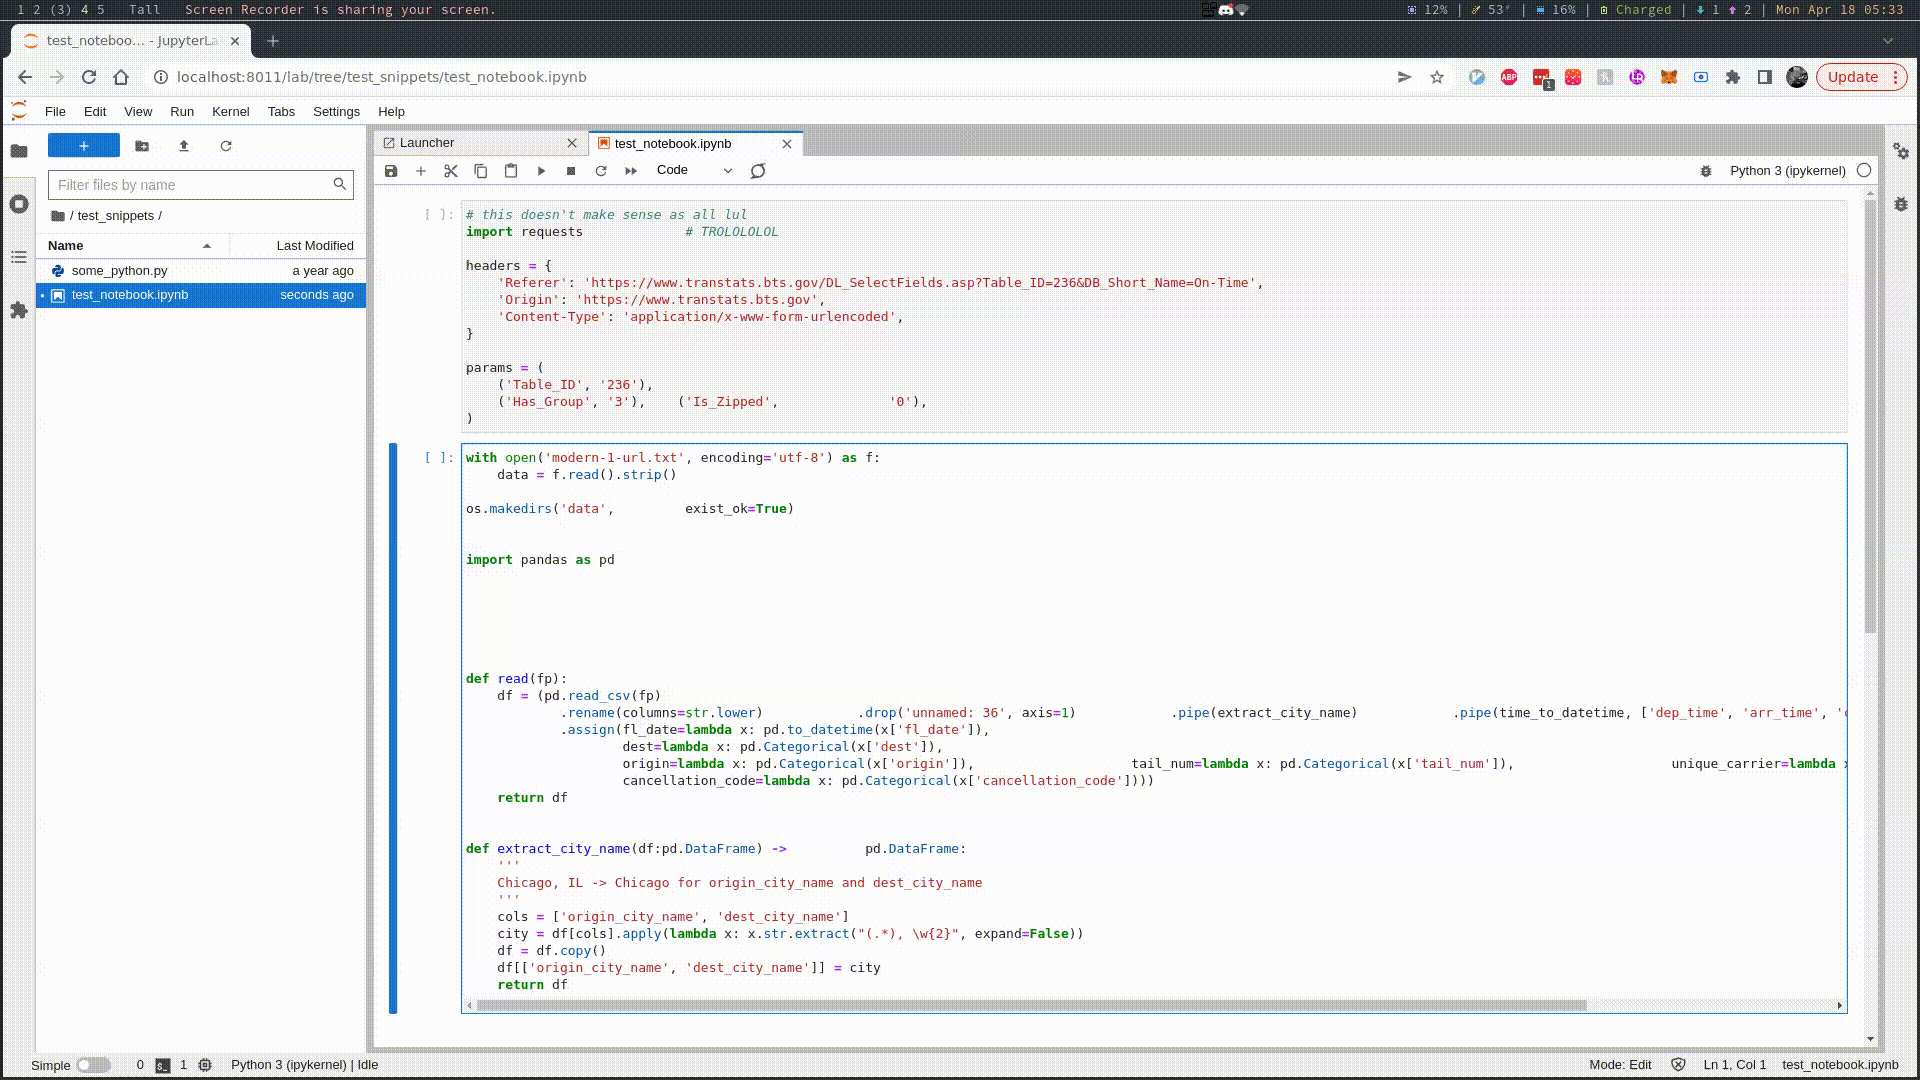Switch to the Launcher tab
Image resolution: width=1920 pixels, height=1080 pixels.
[x=428, y=142]
